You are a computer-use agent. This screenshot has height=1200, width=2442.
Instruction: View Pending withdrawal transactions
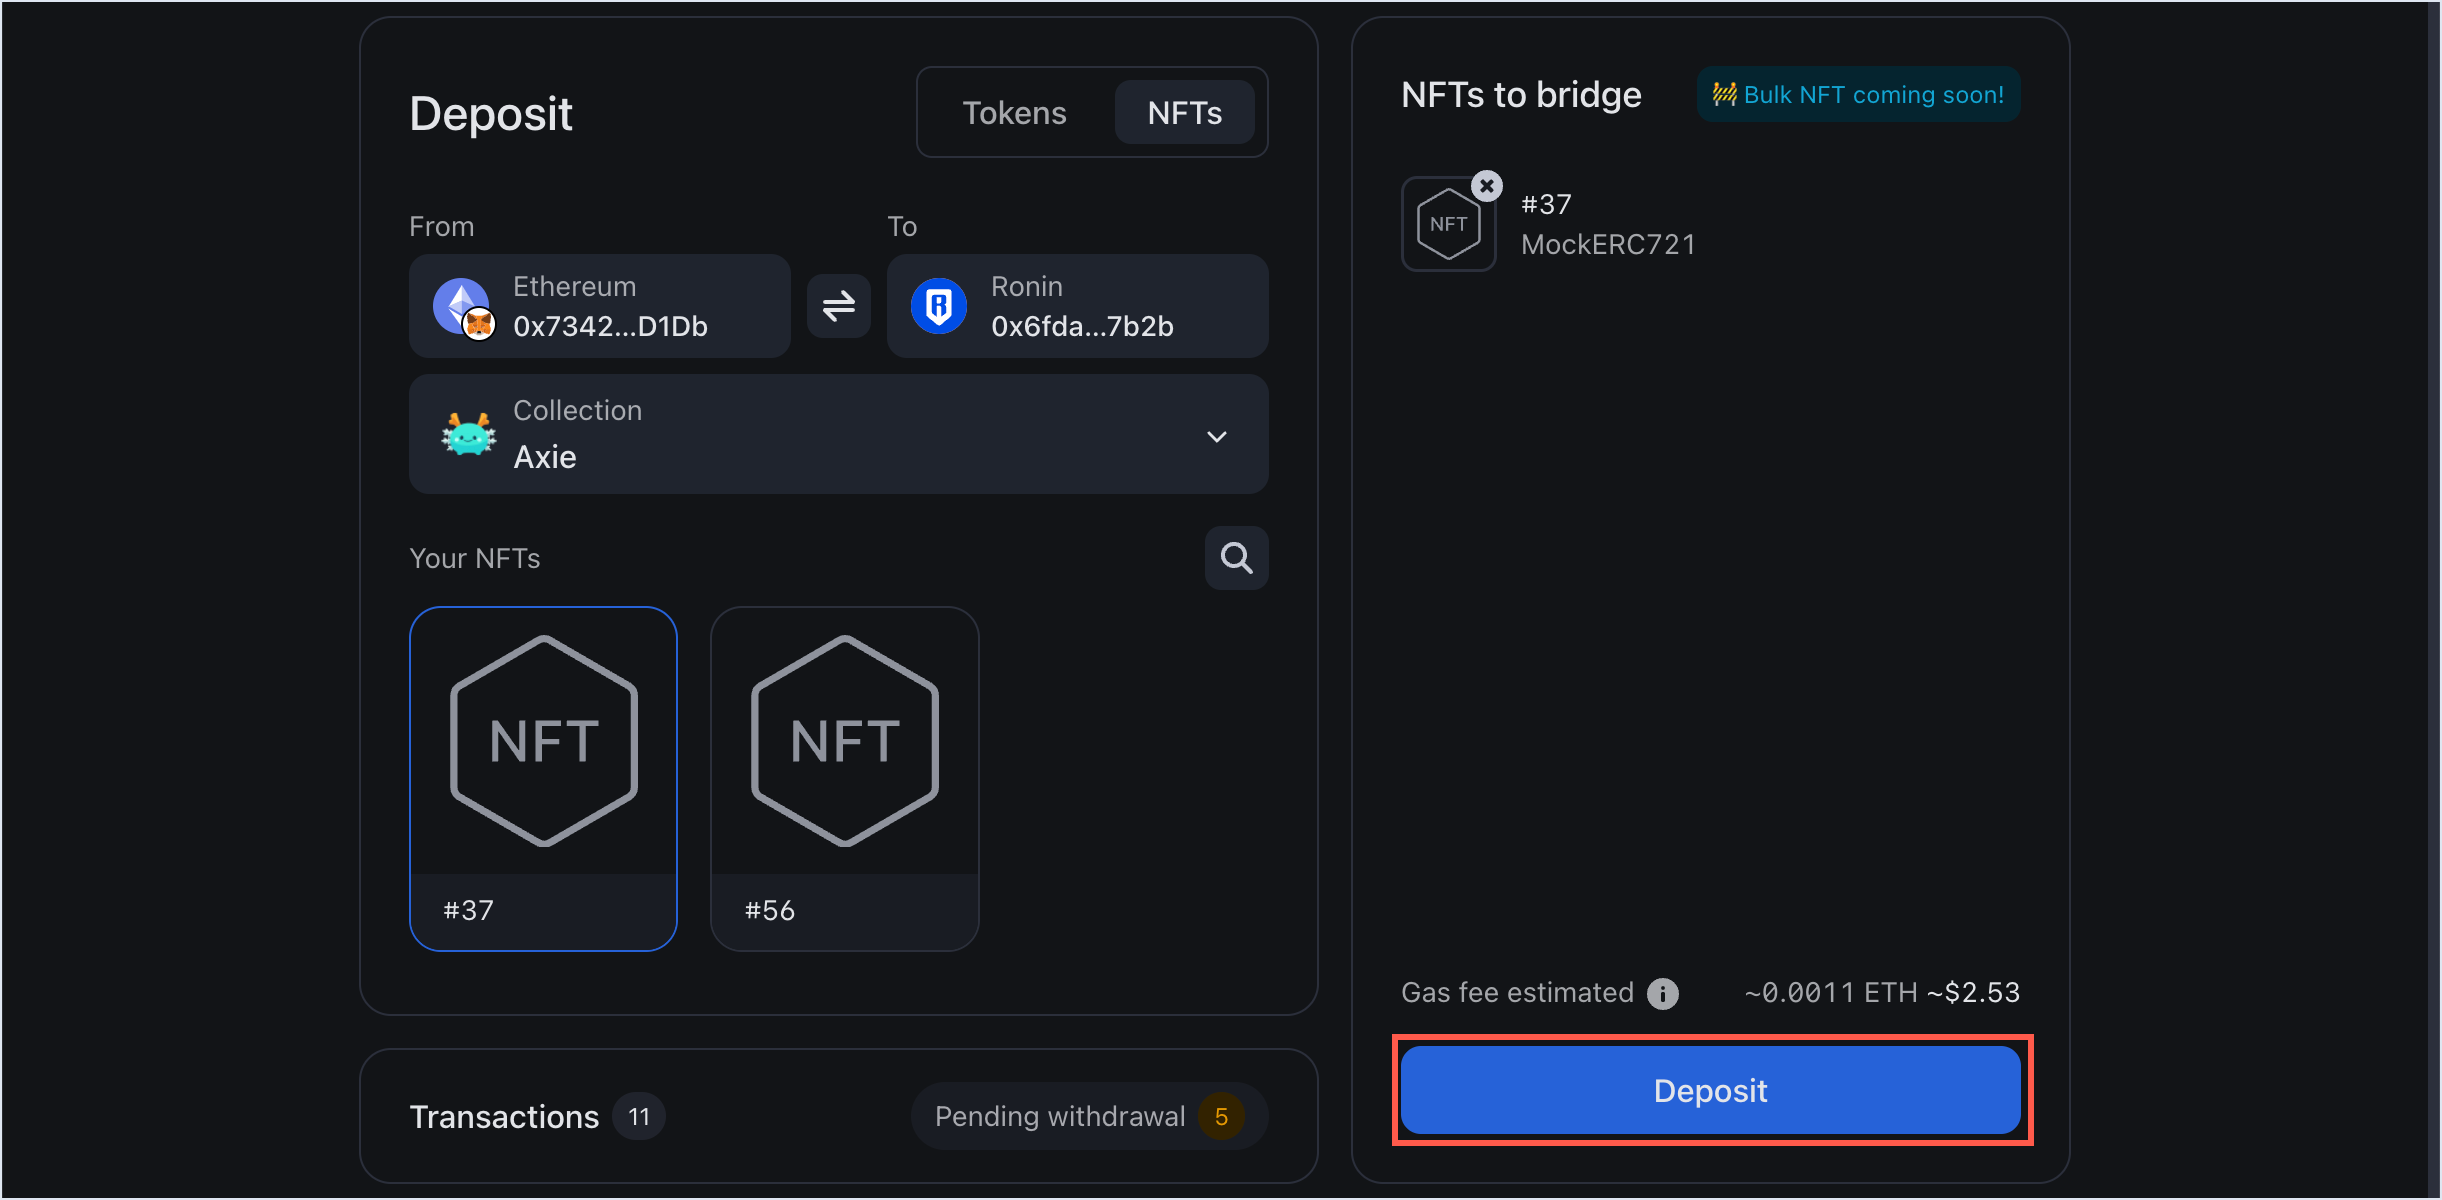tap(1060, 1116)
